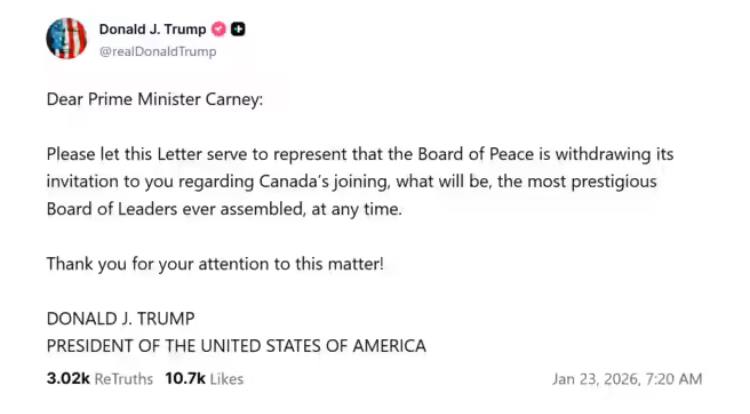The width and height of the screenshot is (750, 414).
Task: Click the Jan 23, 2026 timestamp
Action: click(x=627, y=379)
